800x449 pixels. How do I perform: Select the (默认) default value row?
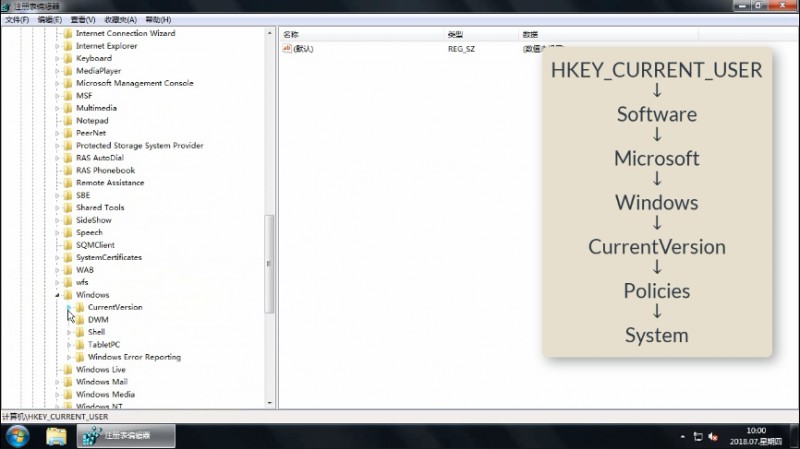click(x=303, y=49)
